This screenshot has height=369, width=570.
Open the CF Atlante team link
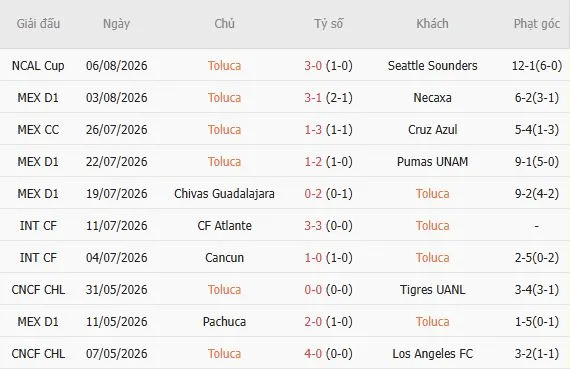[x=224, y=226]
